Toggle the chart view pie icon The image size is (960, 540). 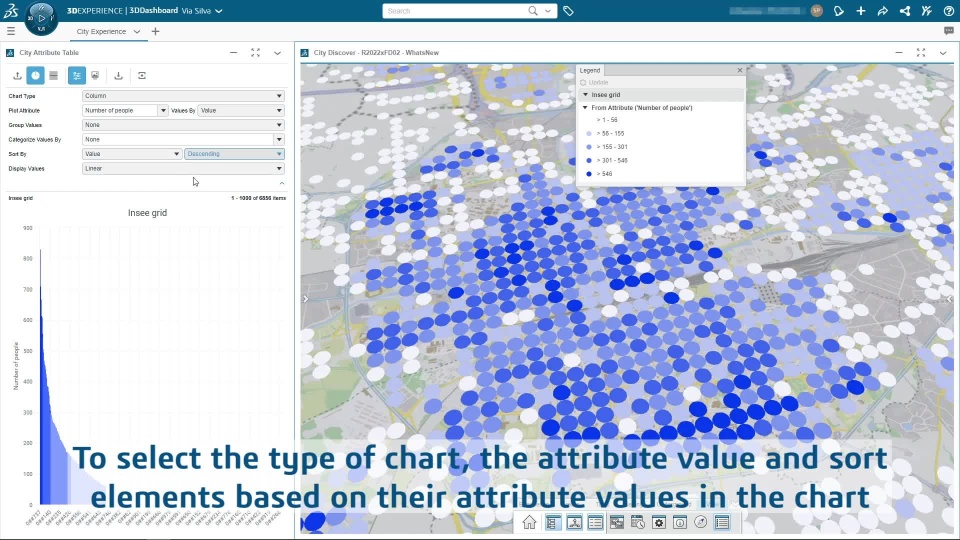click(36, 75)
